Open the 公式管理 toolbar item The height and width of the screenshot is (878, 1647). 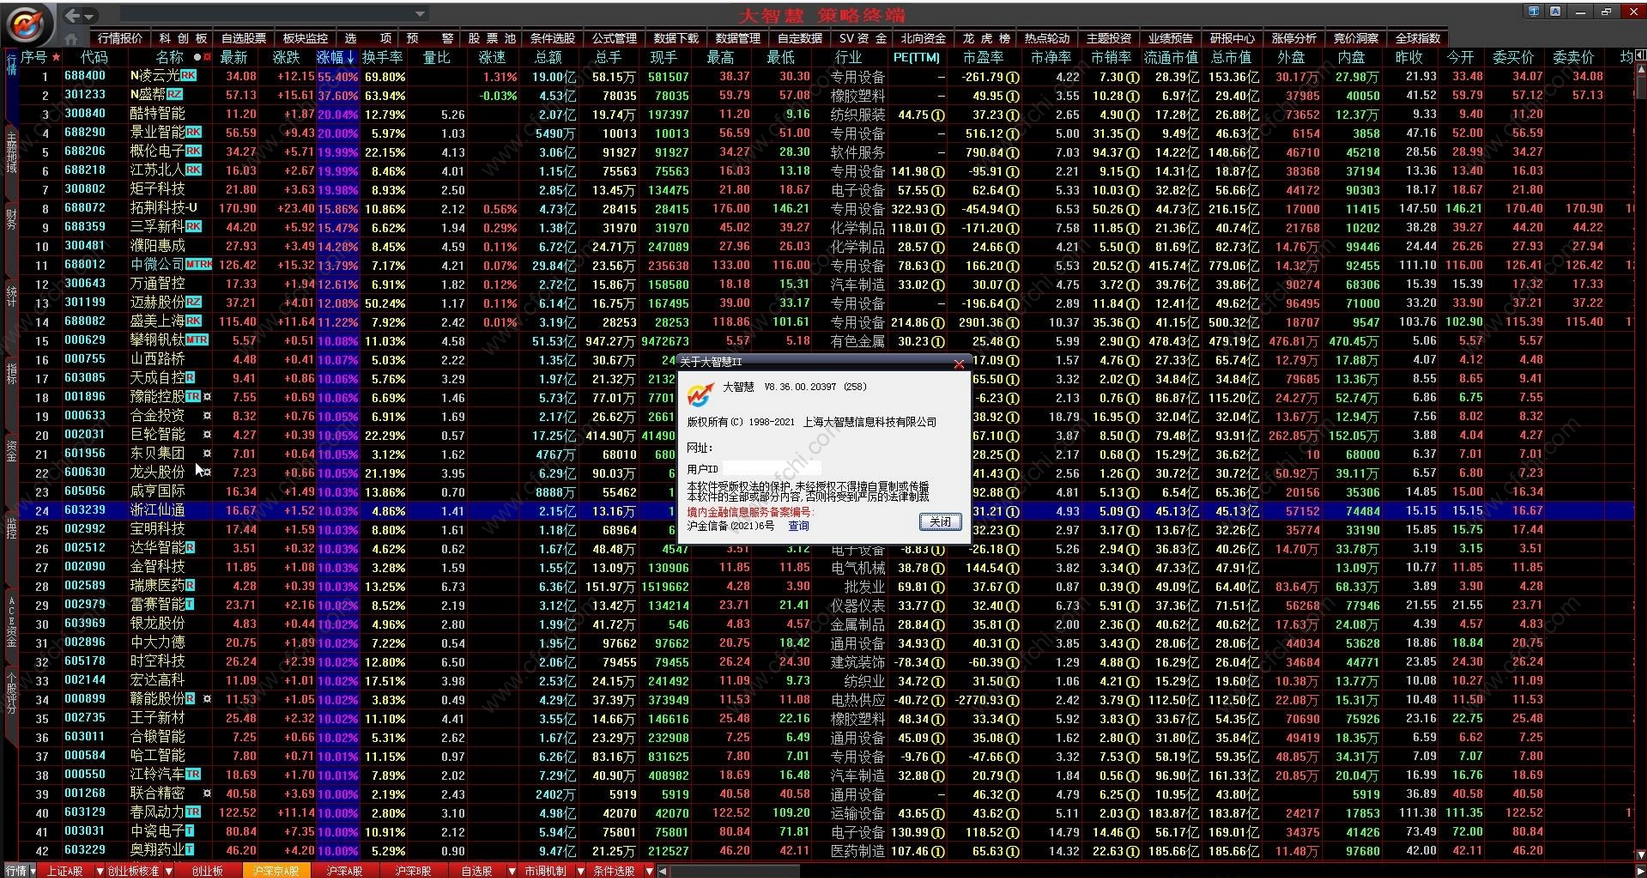(x=614, y=38)
